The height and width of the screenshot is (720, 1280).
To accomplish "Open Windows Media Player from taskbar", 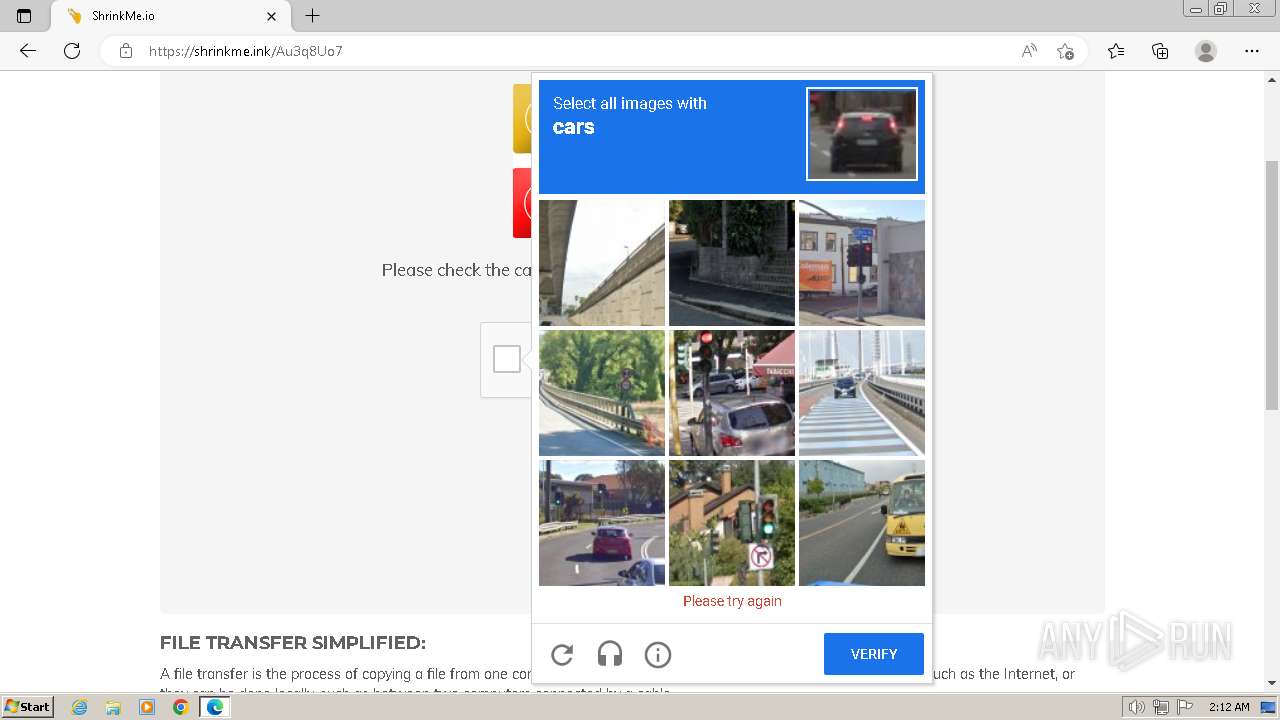I will [x=147, y=707].
